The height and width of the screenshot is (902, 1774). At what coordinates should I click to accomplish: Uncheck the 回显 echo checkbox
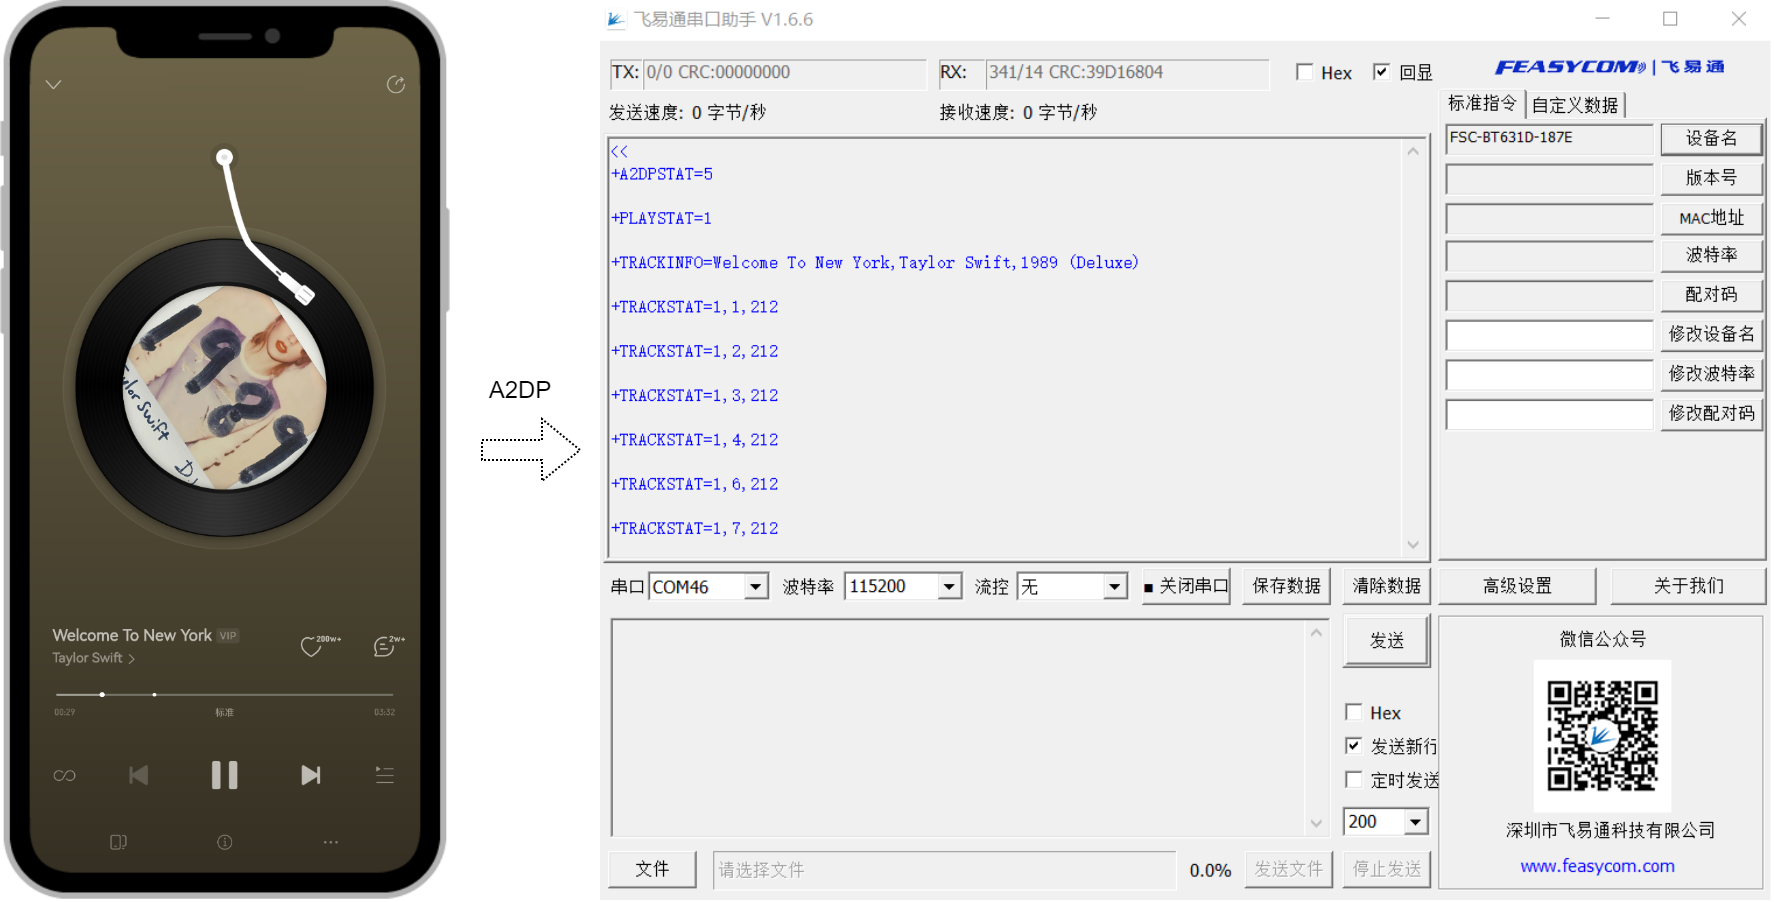click(x=1381, y=72)
